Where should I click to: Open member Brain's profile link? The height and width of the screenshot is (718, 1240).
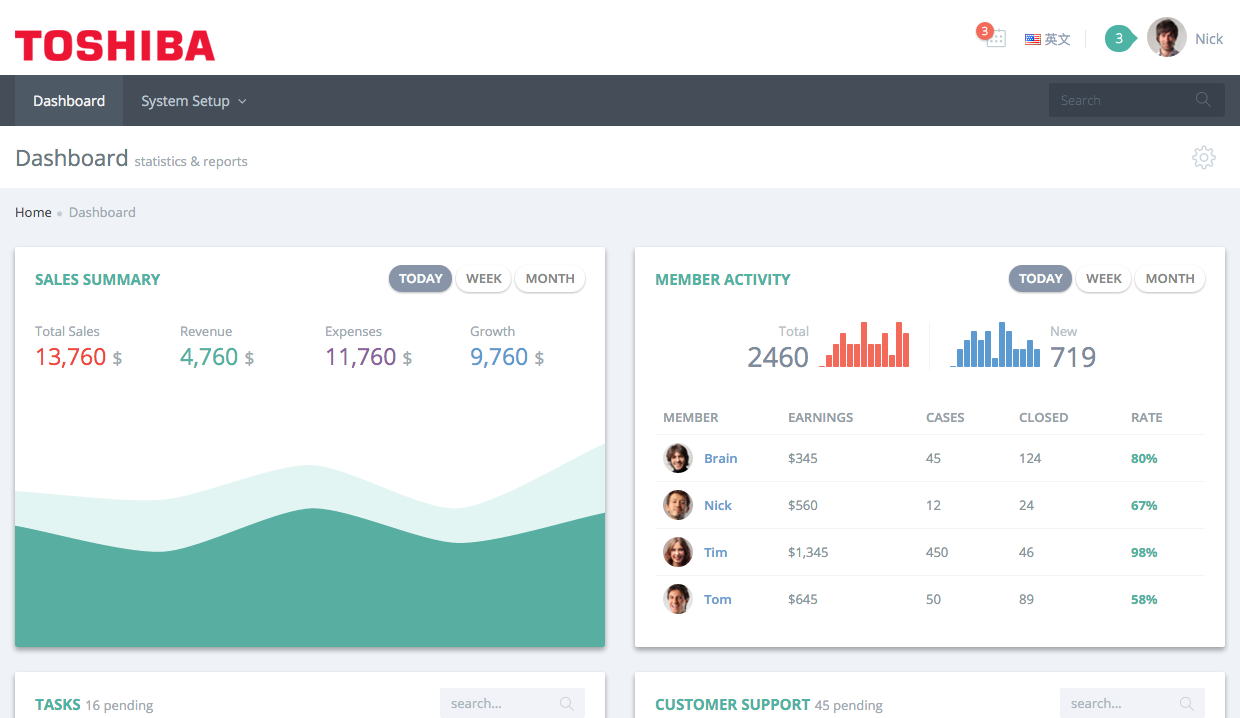pos(720,458)
